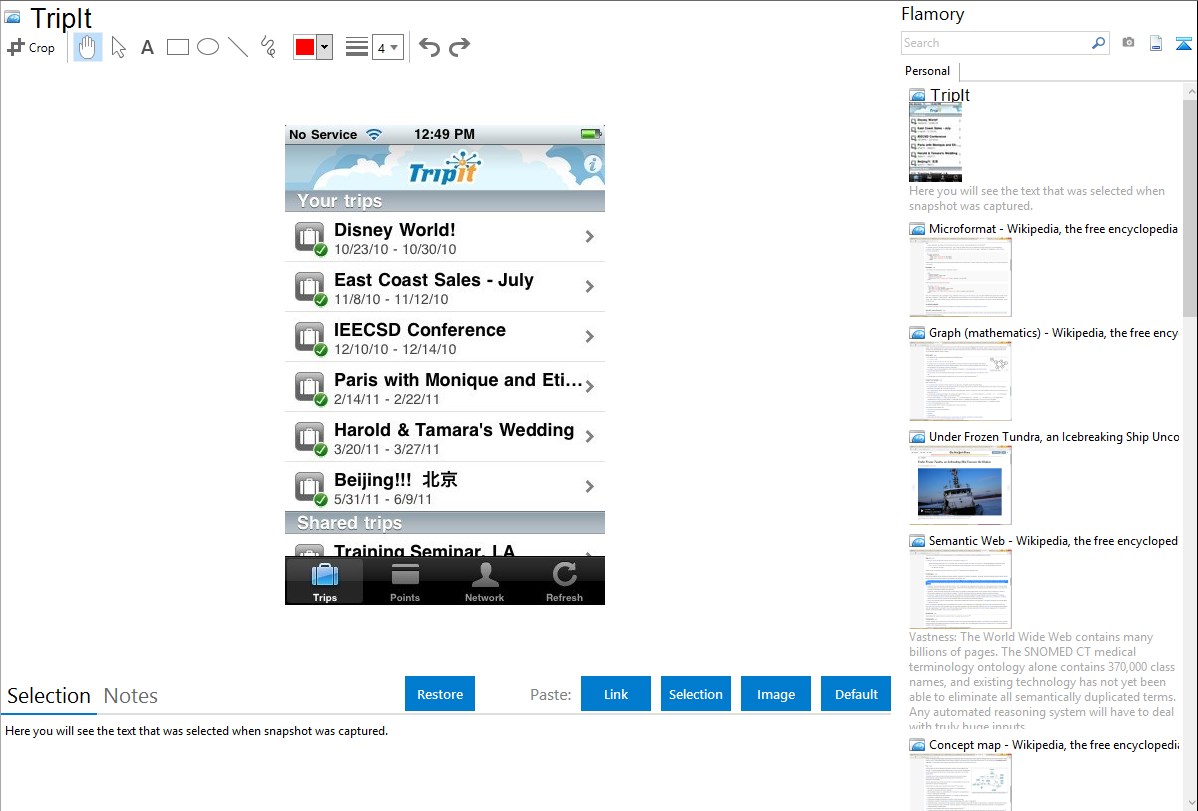This screenshot has height=811, width=1198.
Task: Open the Under Frozen Tundra snapshot thumbnail
Action: pos(960,485)
